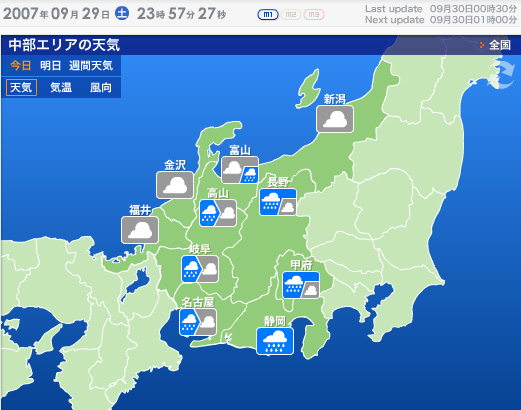Screen dimensions: 521x410
Task: Click the Nagoya (名古屋) weather icon
Action: [198, 322]
